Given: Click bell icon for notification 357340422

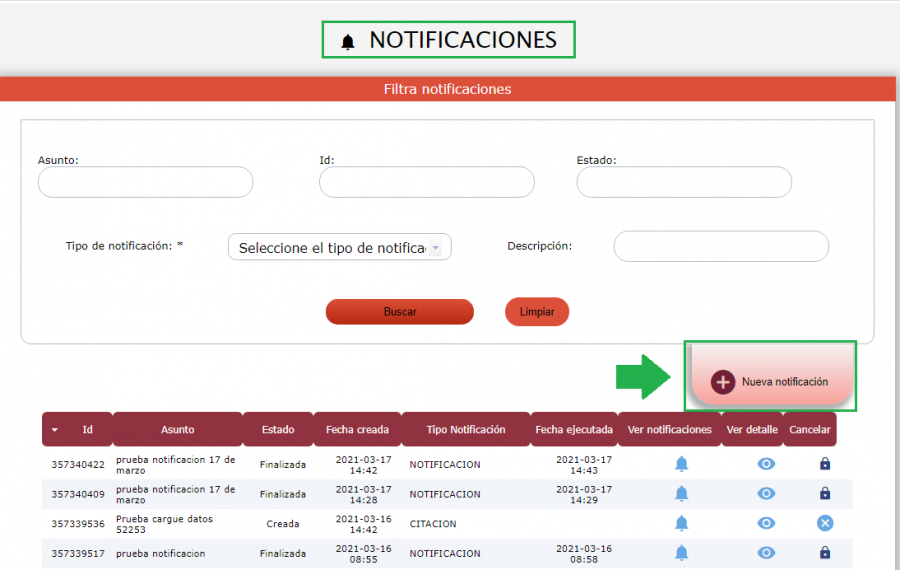Looking at the screenshot, I should point(681,464).
